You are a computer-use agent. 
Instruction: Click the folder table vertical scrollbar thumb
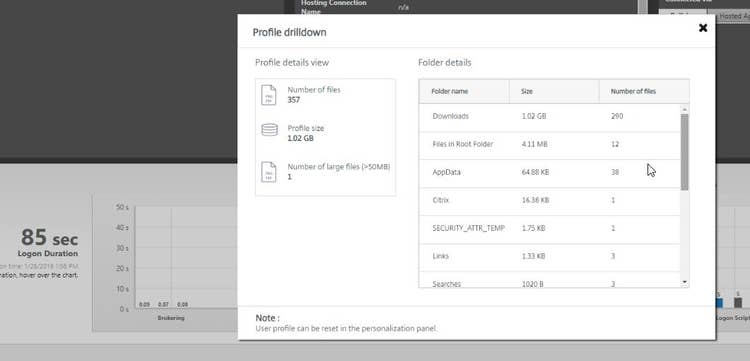click(x=684, y=152)
